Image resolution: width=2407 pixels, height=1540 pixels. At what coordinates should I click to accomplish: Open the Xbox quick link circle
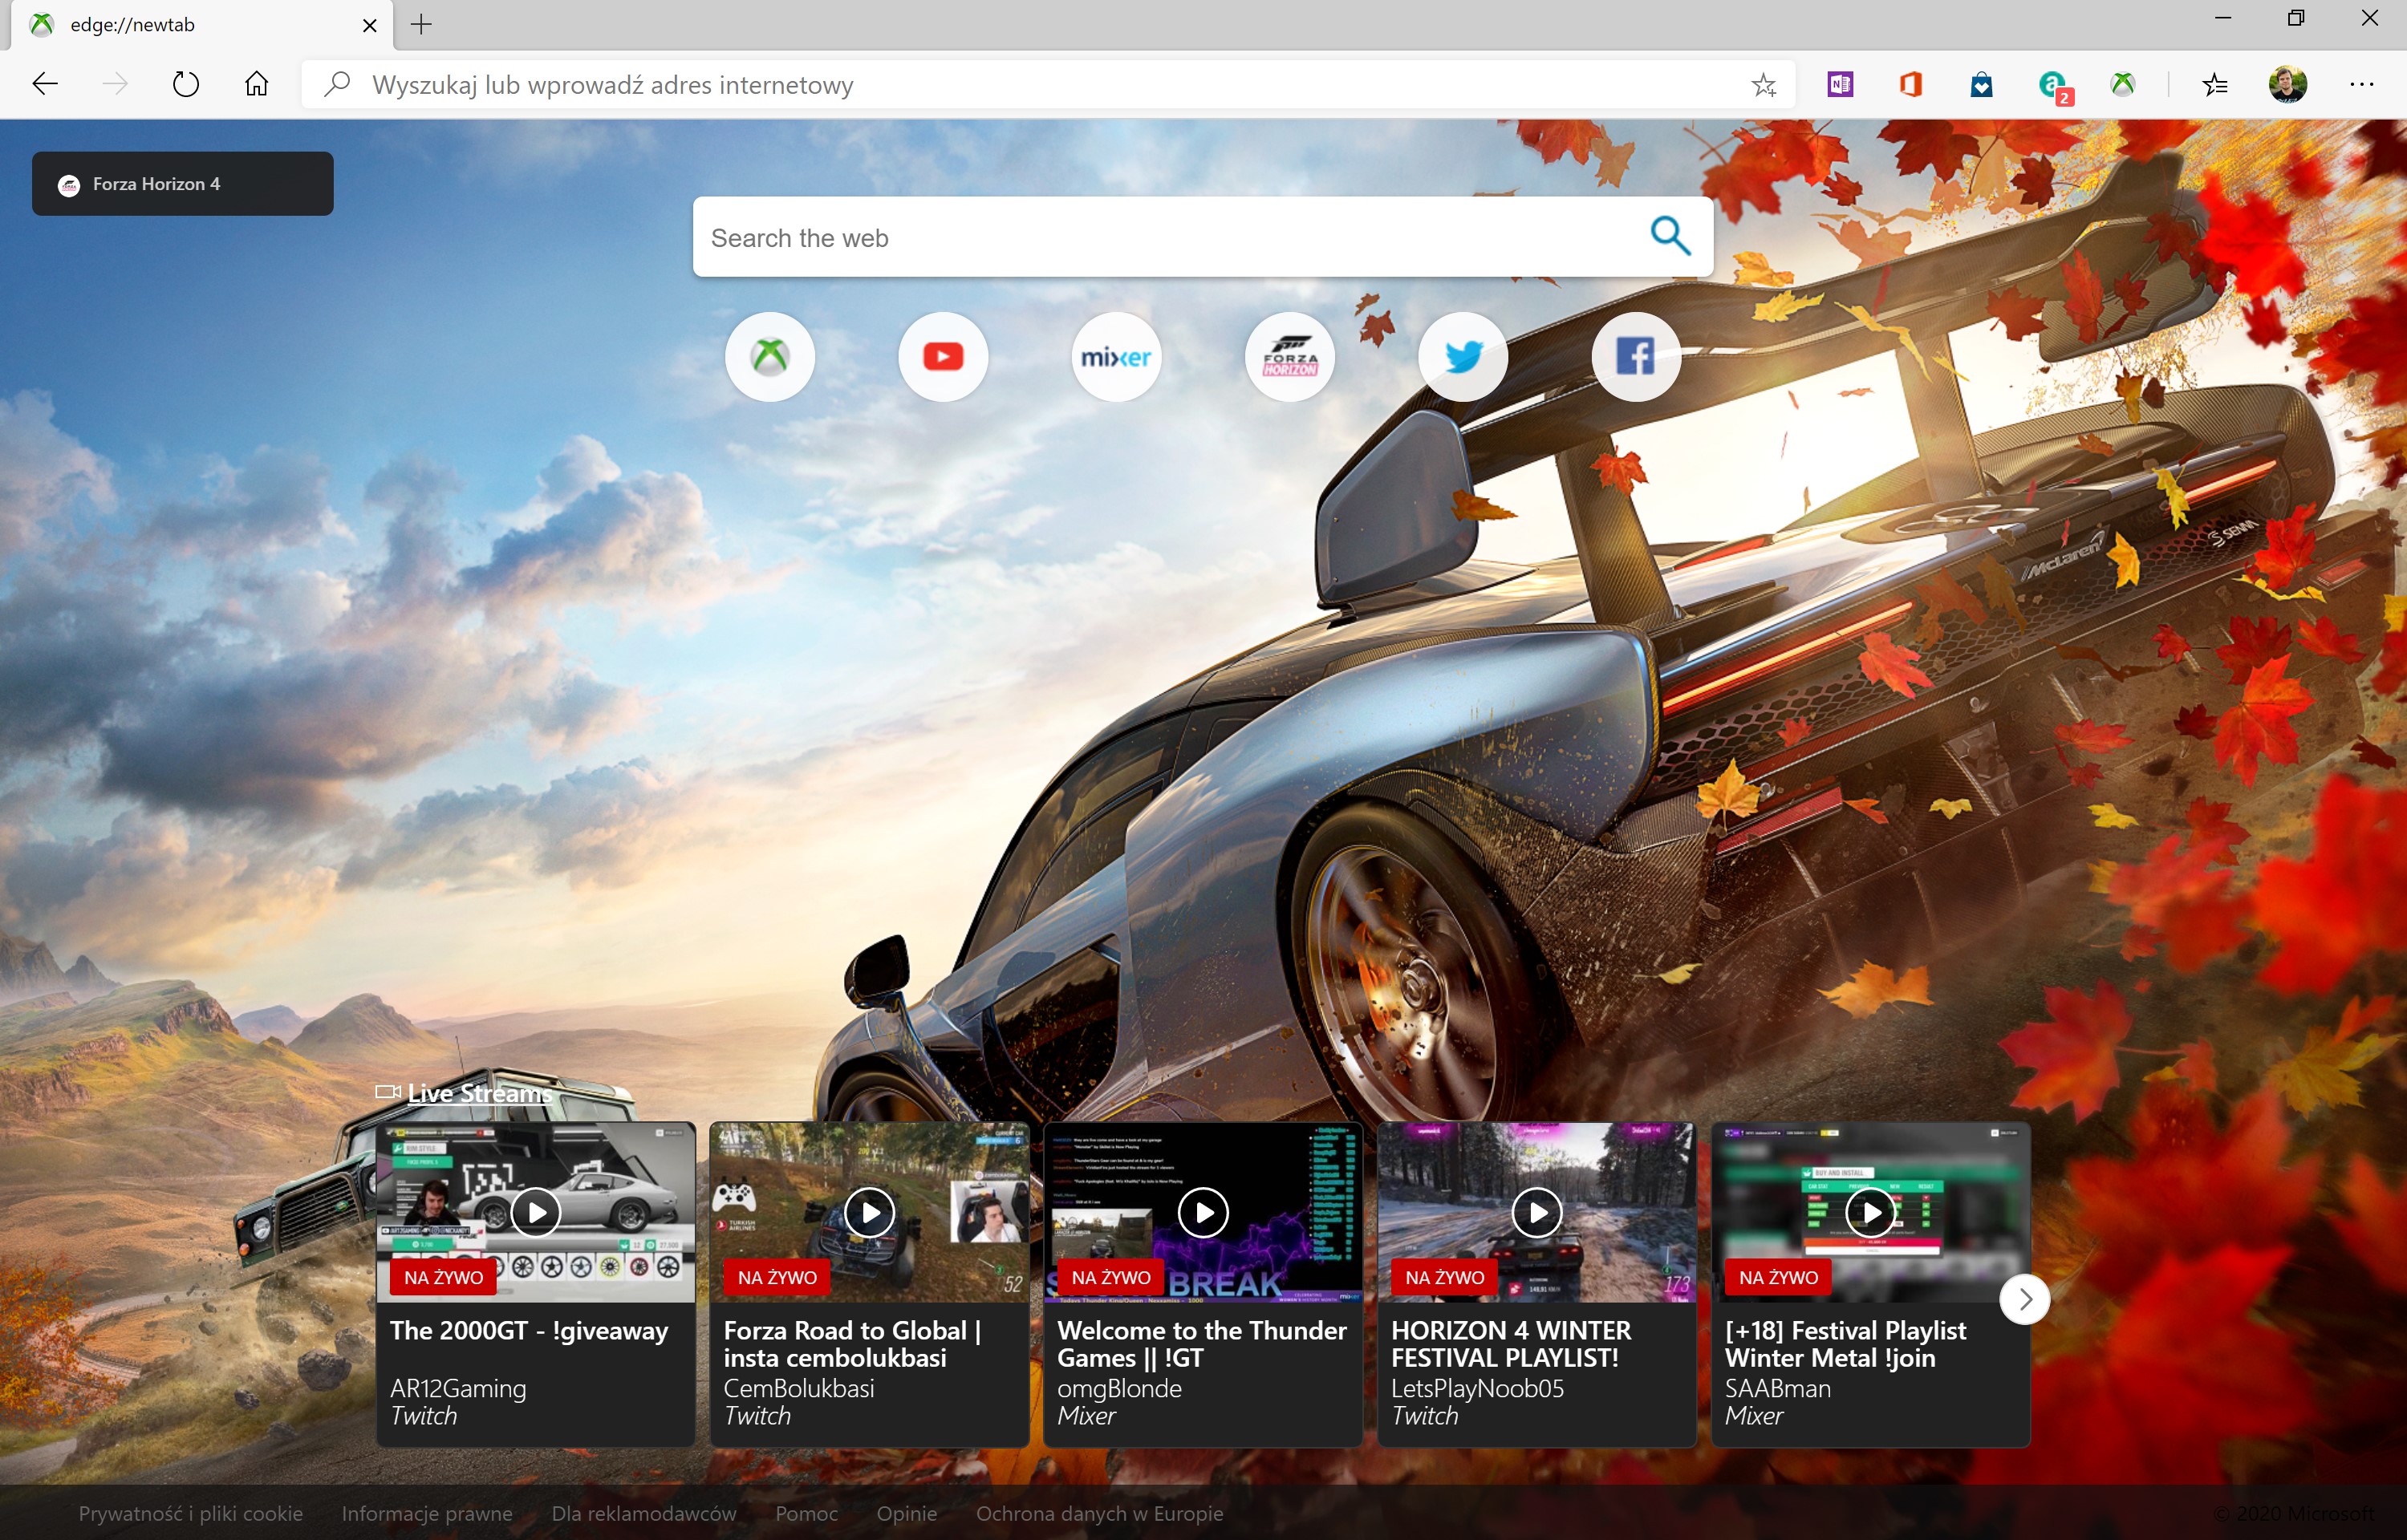point(770,357)
